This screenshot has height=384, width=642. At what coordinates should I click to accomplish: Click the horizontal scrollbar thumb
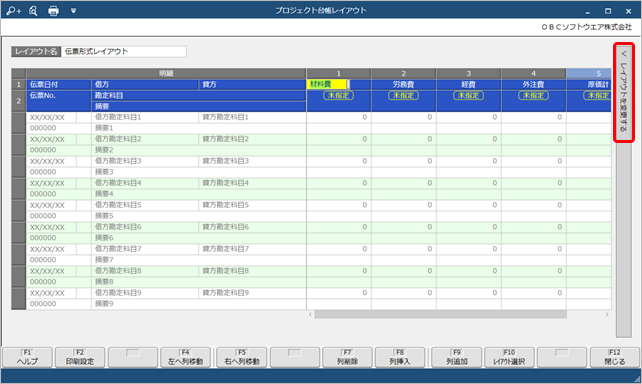click(441, 314)
